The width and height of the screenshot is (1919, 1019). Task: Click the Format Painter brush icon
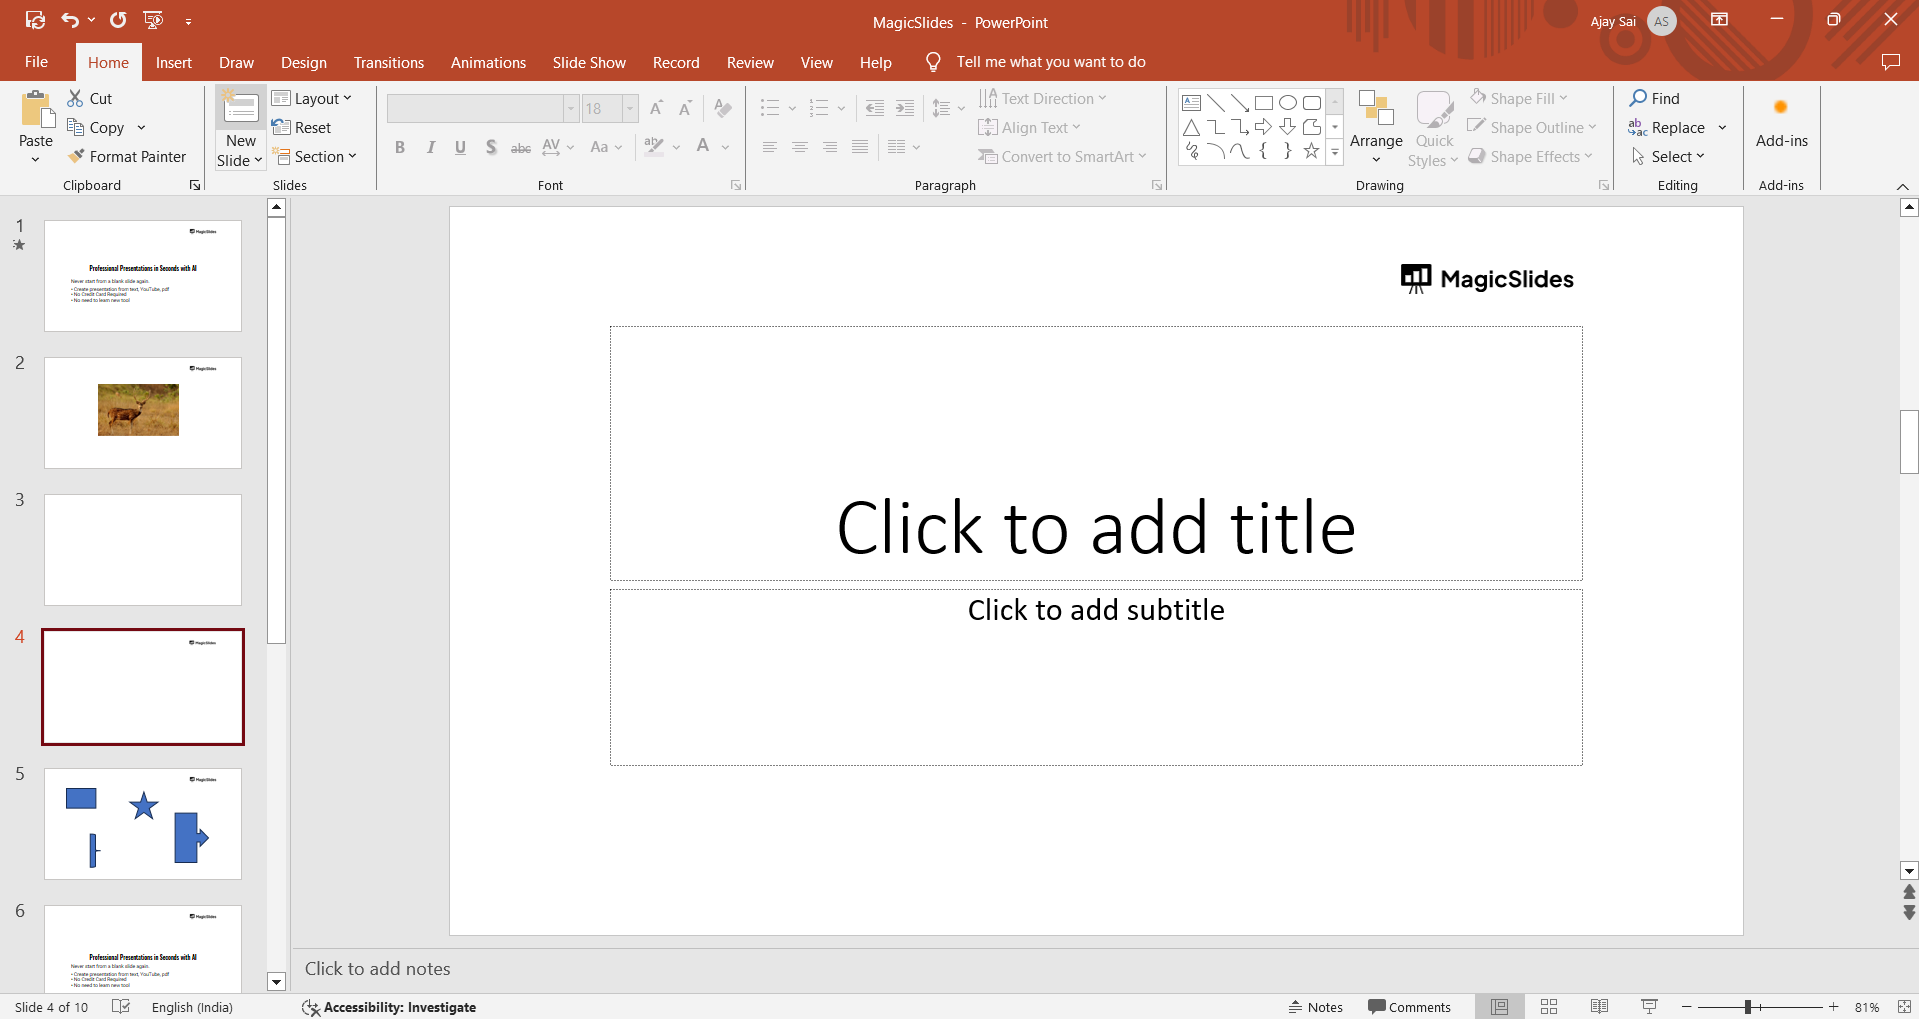click(x=76, y=157)
